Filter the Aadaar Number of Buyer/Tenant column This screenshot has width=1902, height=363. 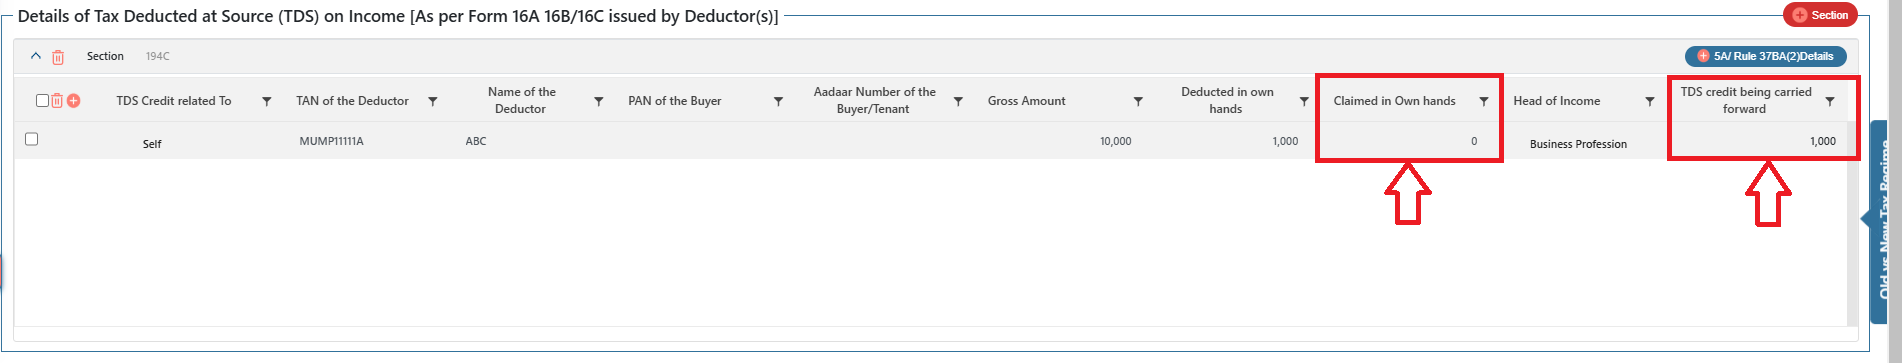click(958, 101)
